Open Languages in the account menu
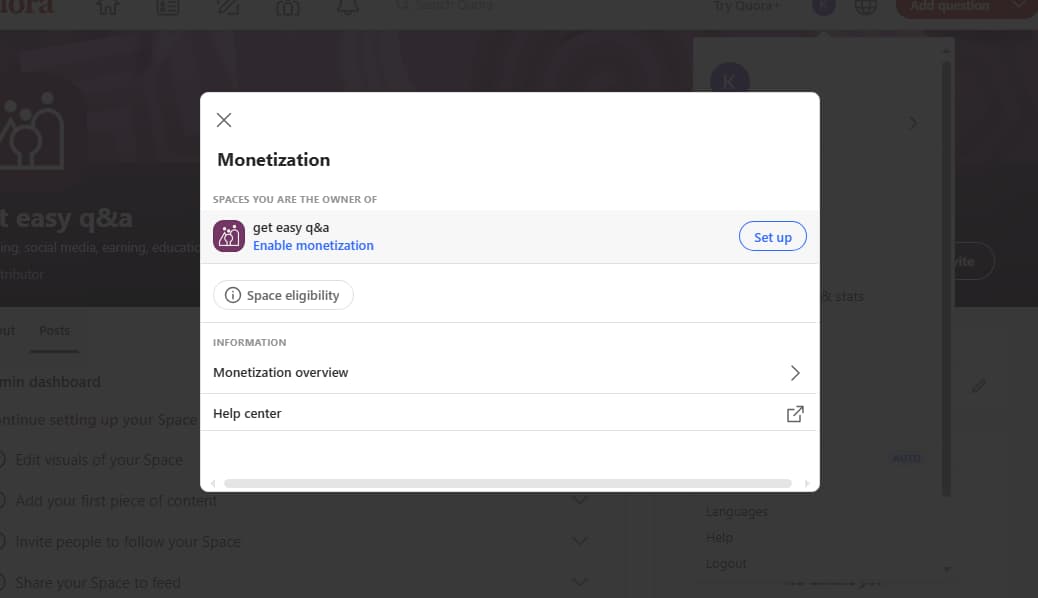 [737, 512]
